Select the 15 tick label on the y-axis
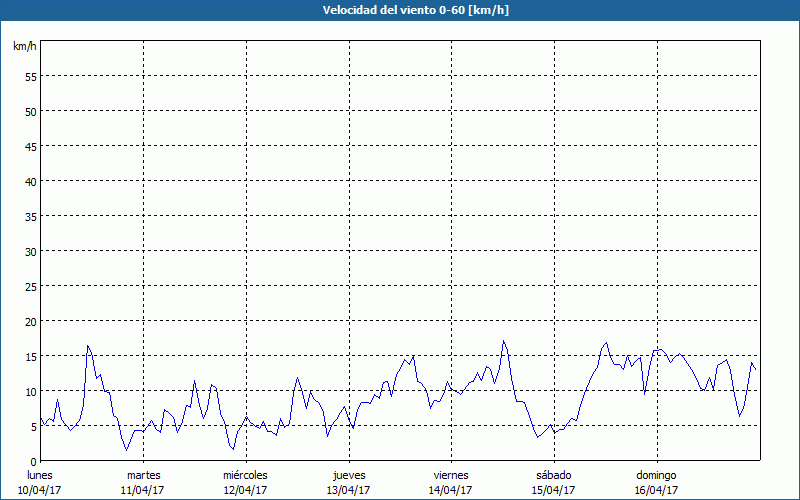The height and width of the screenshot is (500, 800). click(30, 356)
